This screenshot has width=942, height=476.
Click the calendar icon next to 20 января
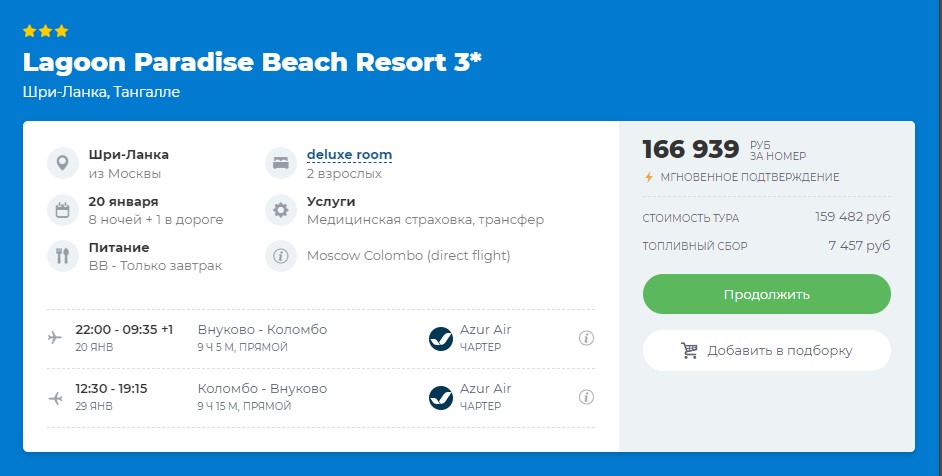click(x=63, y=210)
